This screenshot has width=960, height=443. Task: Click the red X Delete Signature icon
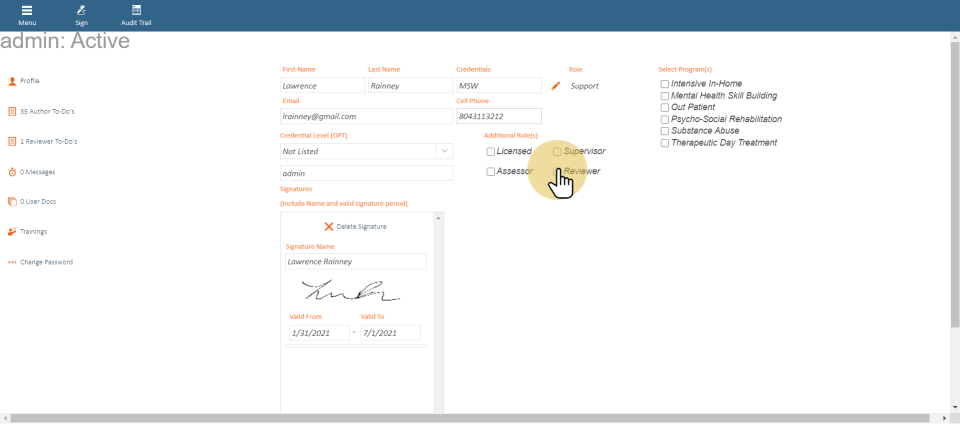(329, 226)
